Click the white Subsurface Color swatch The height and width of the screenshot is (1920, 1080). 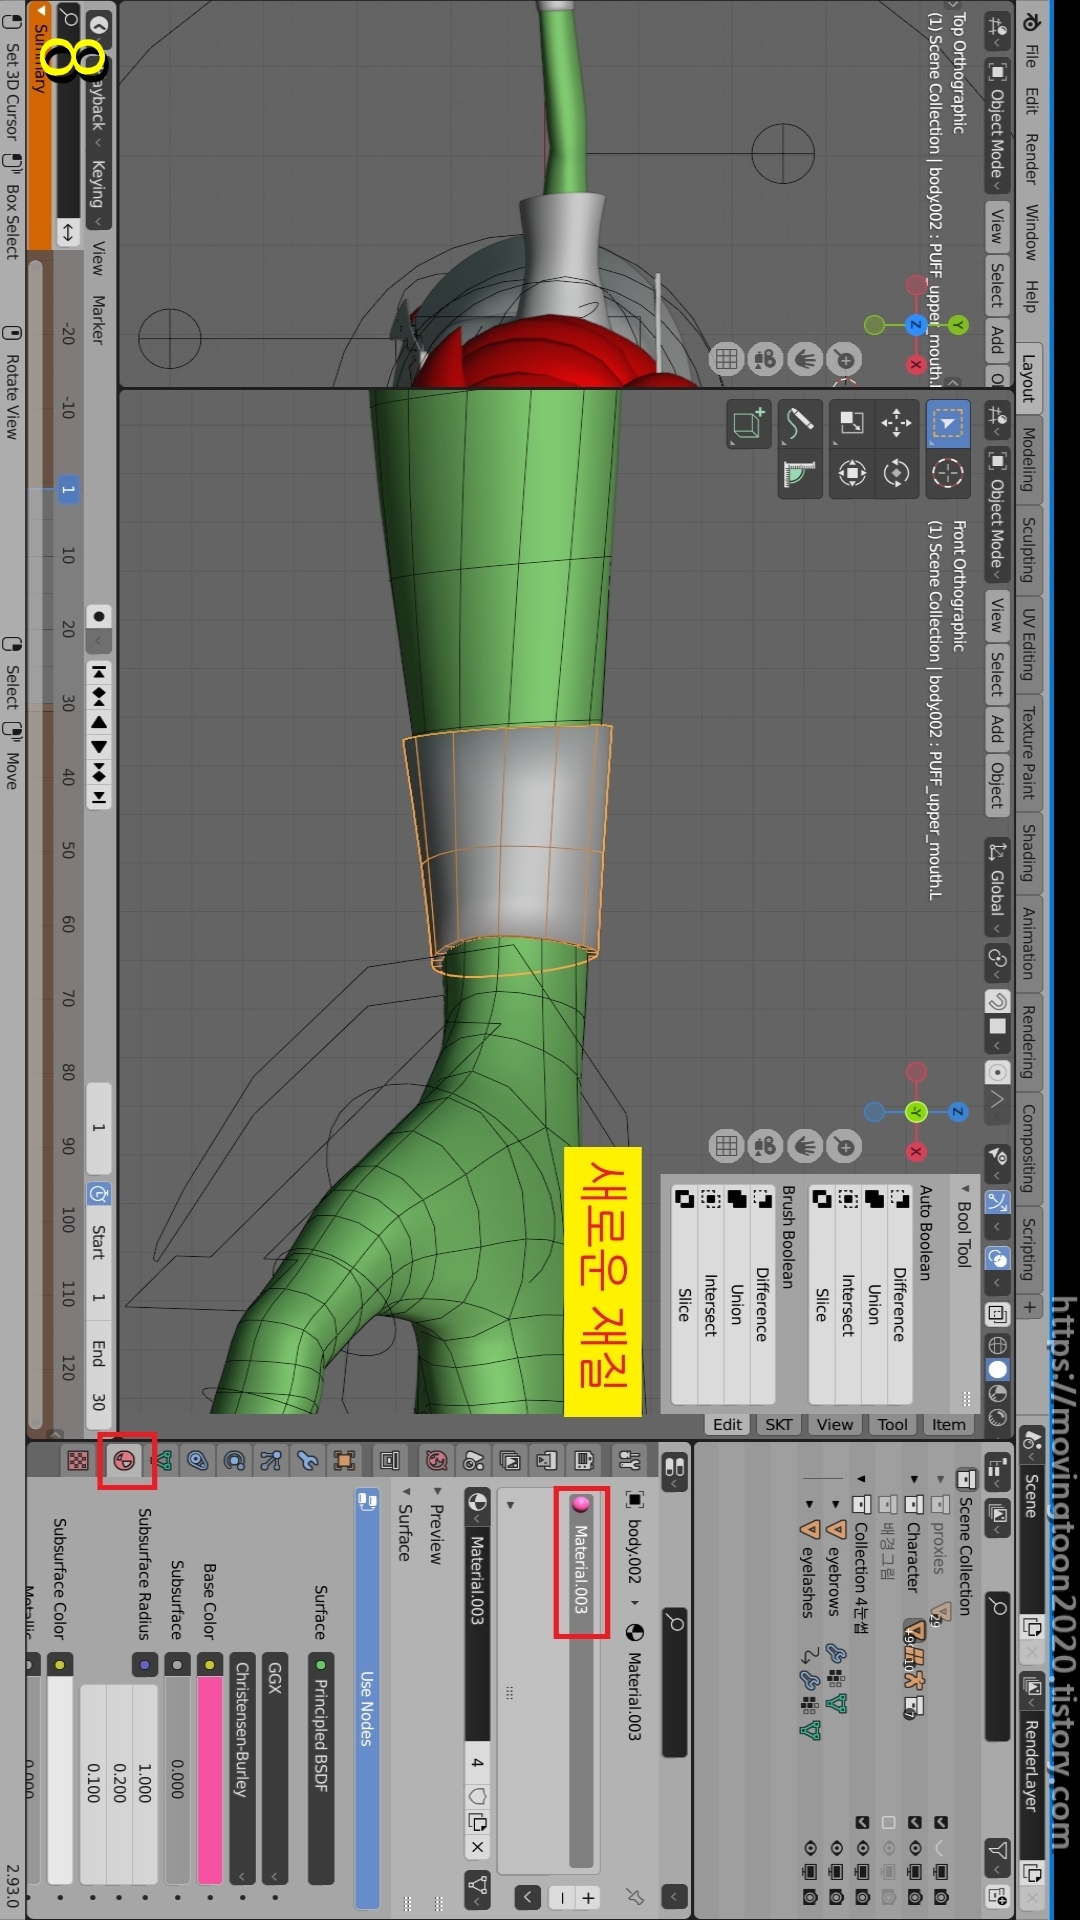[60, 1780]
